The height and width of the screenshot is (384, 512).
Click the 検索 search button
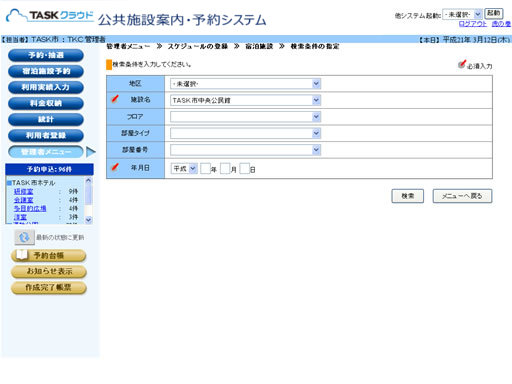(408, 196)
